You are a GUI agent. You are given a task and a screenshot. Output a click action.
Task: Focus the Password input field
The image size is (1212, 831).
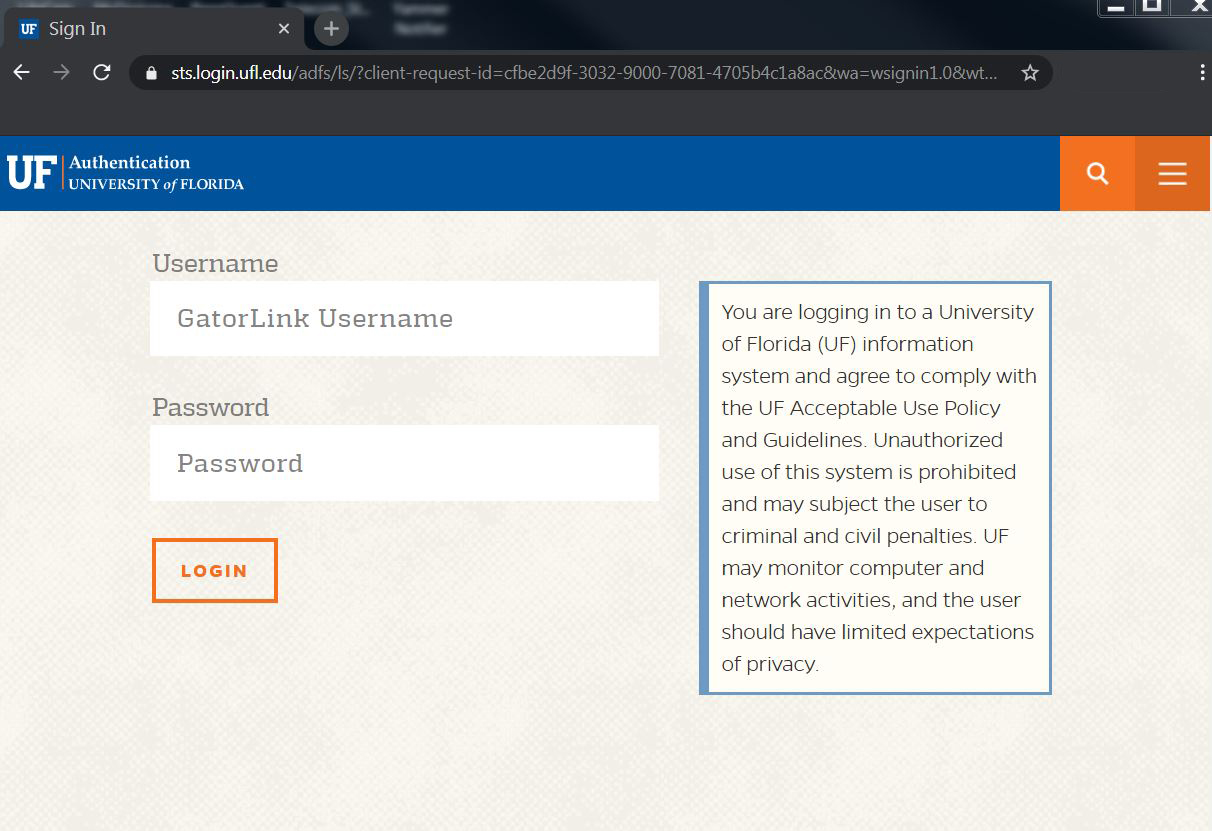click(x=404, y=463)
